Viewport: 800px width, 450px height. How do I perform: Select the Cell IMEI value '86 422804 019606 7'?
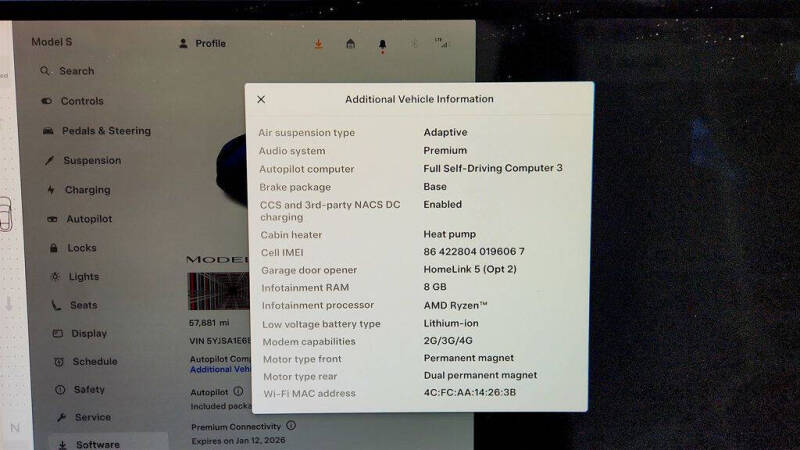tap(474, 252)
